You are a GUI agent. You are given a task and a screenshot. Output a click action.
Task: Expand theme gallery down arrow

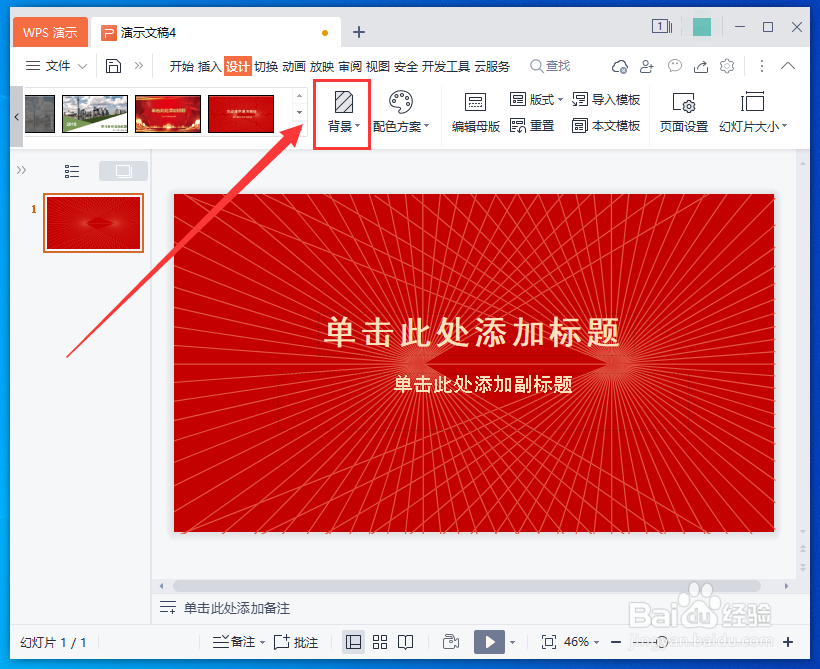299,112
